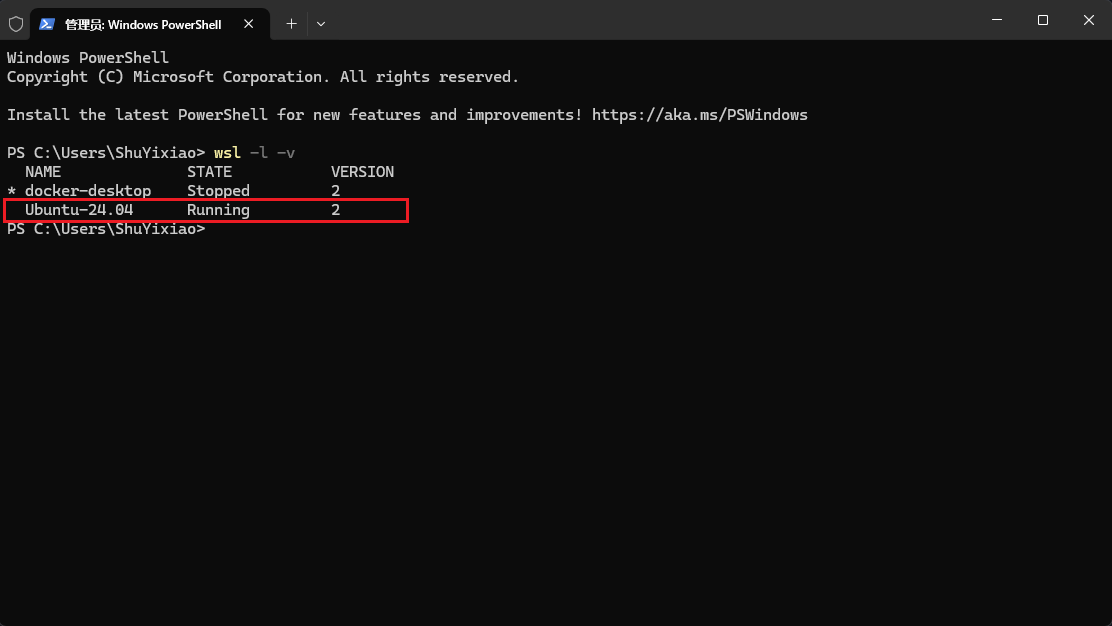This screenshot has width=1112, height=626.
Task: Expand the new tab profile dropdown
Action: tap(321, 24)
